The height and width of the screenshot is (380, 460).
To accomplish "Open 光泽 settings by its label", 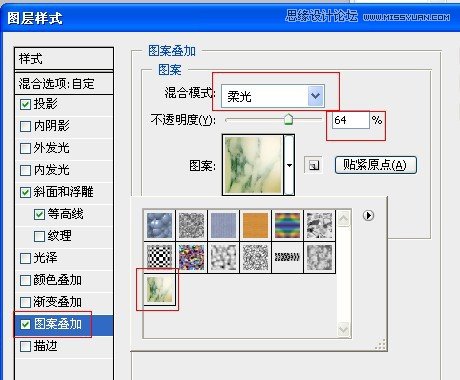I will [45, 258].
